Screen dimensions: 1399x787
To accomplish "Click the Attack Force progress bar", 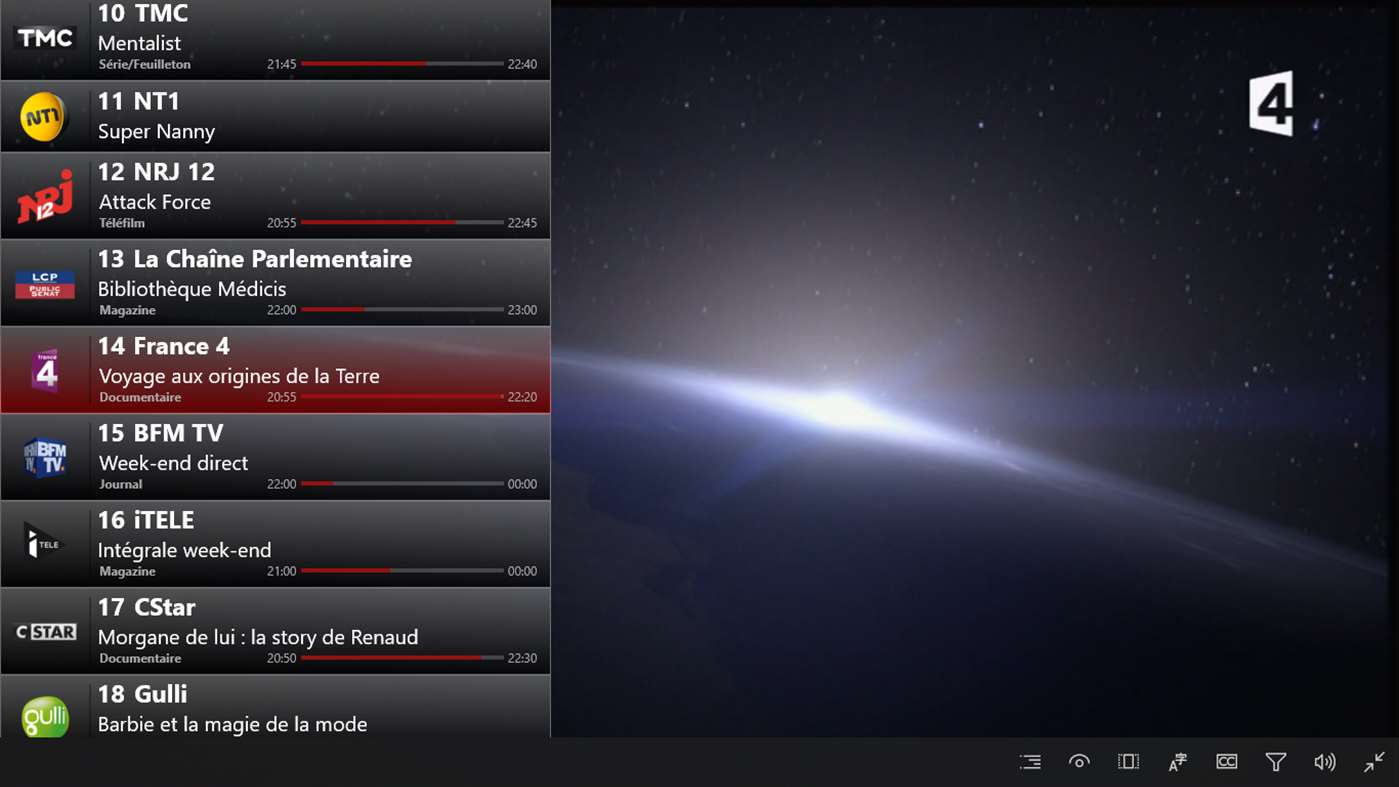I will 402,223.
